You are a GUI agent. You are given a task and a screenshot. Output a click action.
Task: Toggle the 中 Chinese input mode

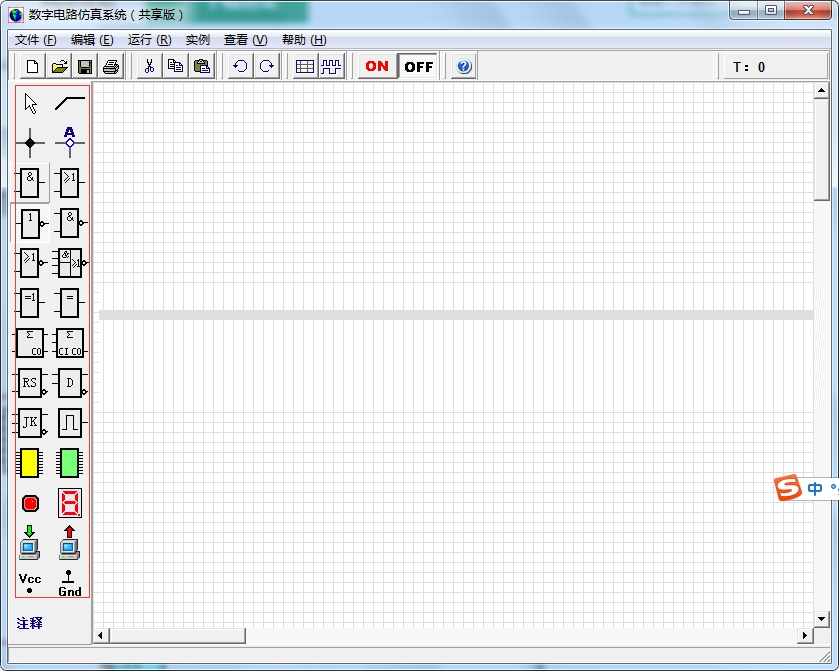(815, 488)
